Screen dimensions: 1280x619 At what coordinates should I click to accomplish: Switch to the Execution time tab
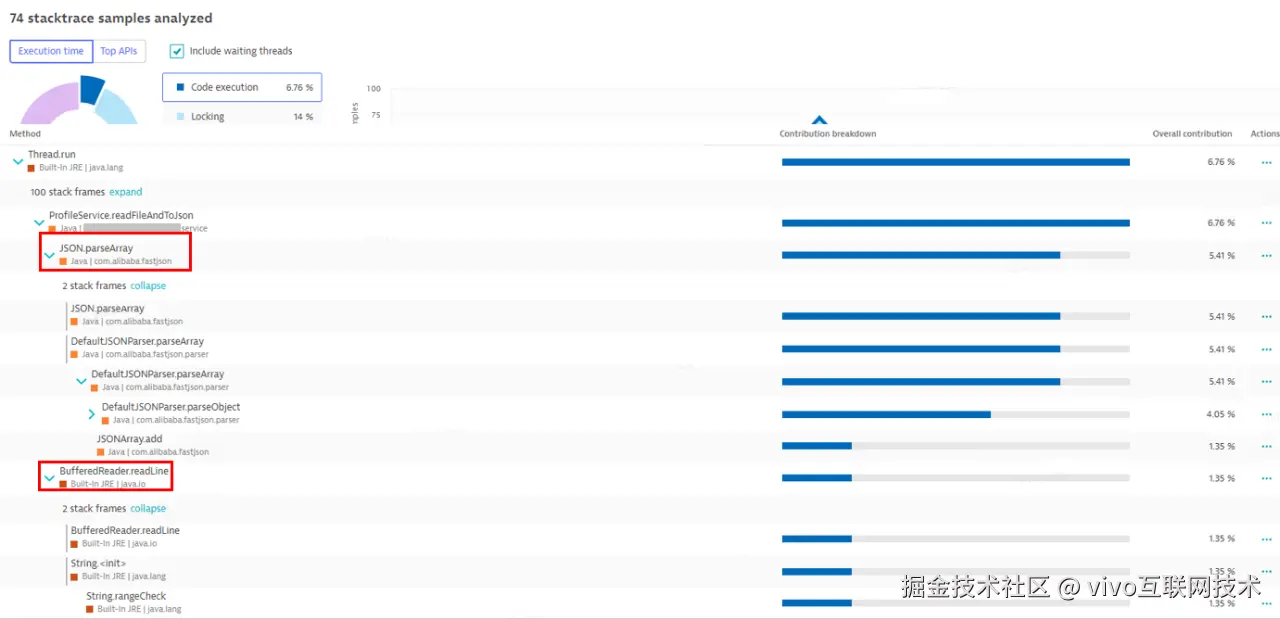coord(51,51)
